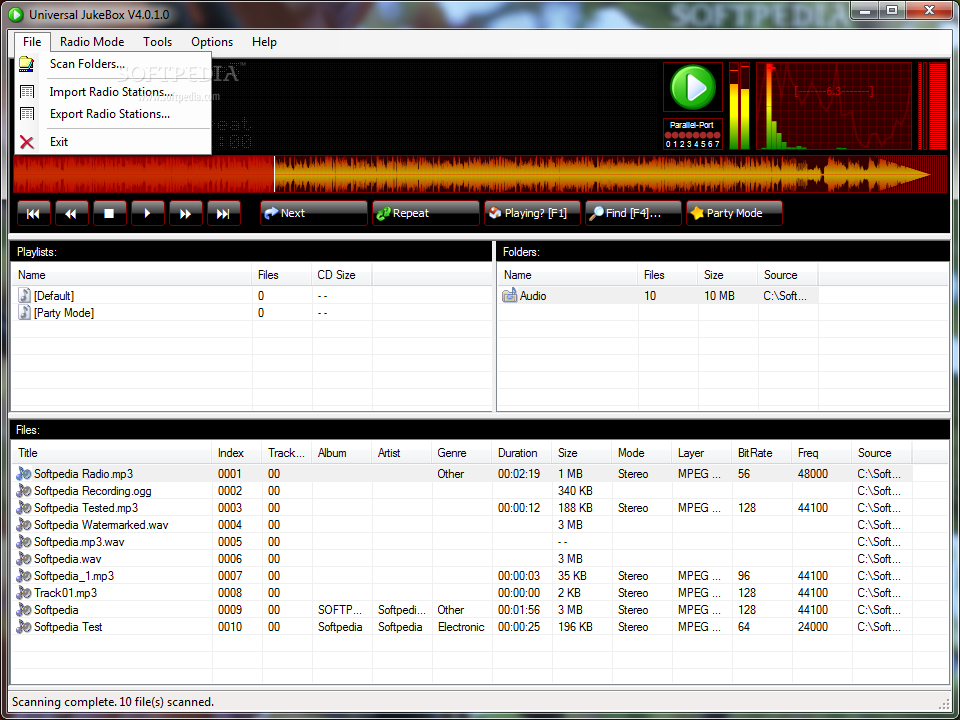Stop playback with the stop button
The image size is (960, 720).
click(x=110, y=214)
